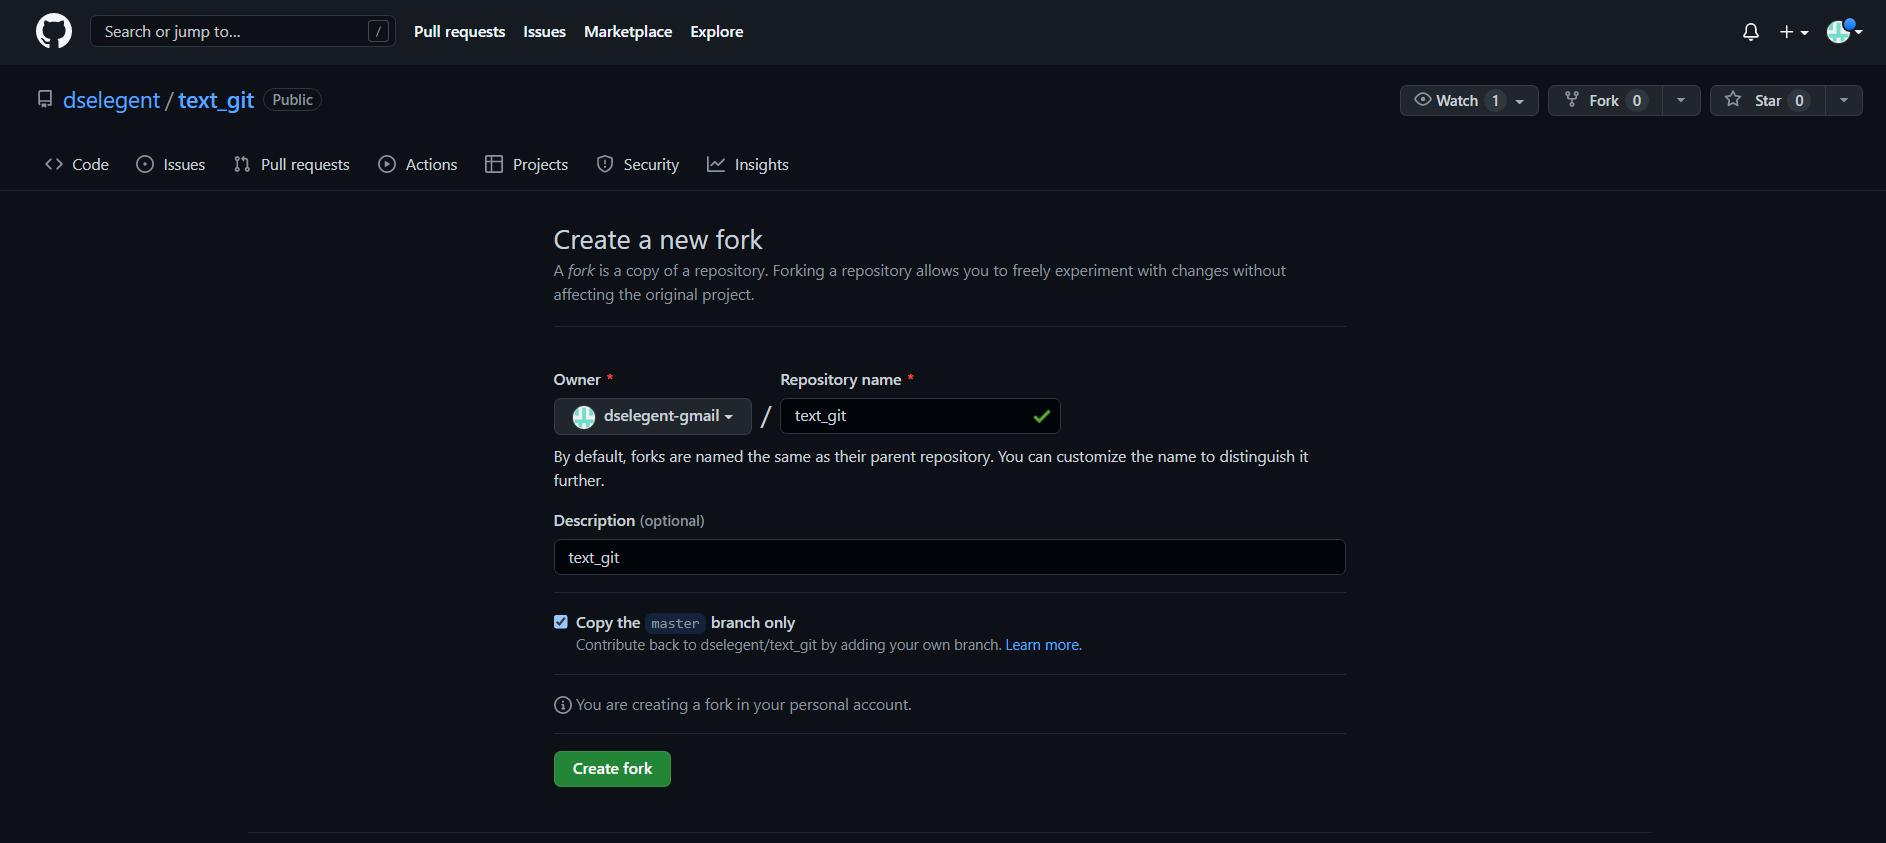Open the user avatar menu

(x=1844, y=31)
